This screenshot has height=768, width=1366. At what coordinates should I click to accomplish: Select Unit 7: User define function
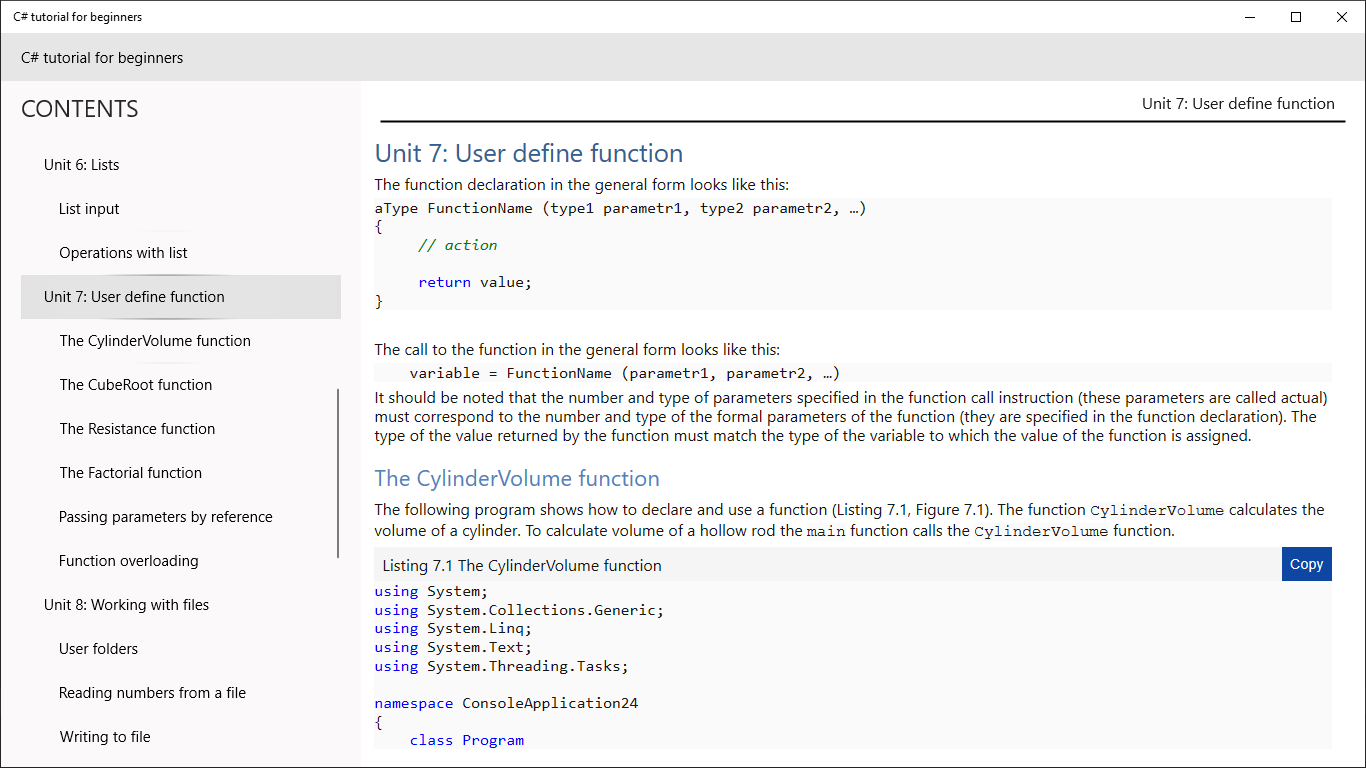[x=134, y=297]
